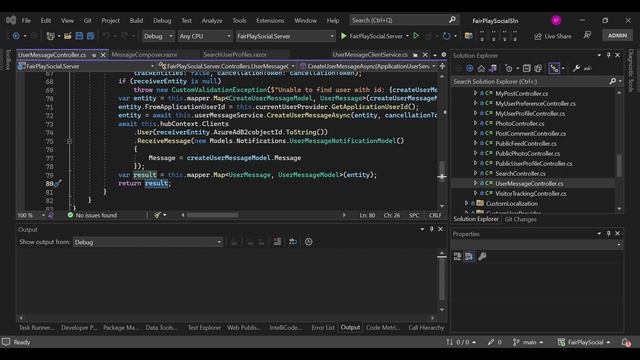
Task: Open Any CPU platform dropdown
Action: pos(205,36)
